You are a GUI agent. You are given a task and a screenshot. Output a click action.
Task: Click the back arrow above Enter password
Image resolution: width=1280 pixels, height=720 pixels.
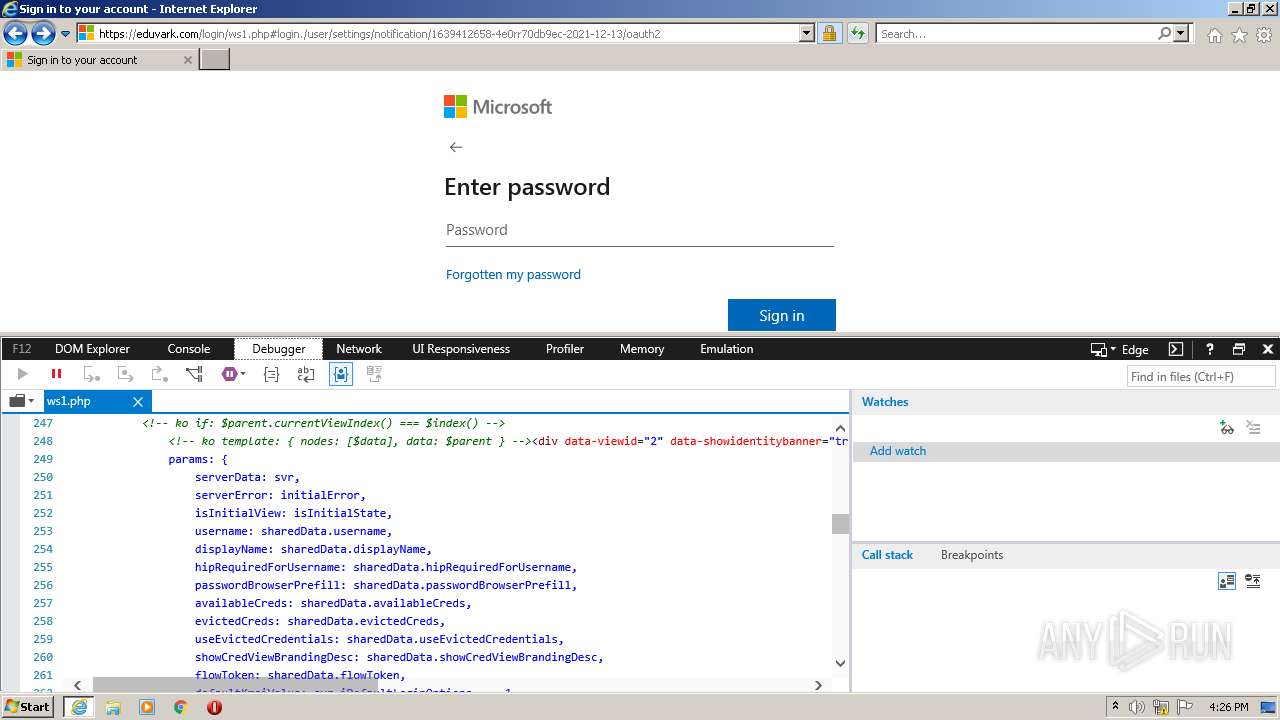(x=456, y=147)
